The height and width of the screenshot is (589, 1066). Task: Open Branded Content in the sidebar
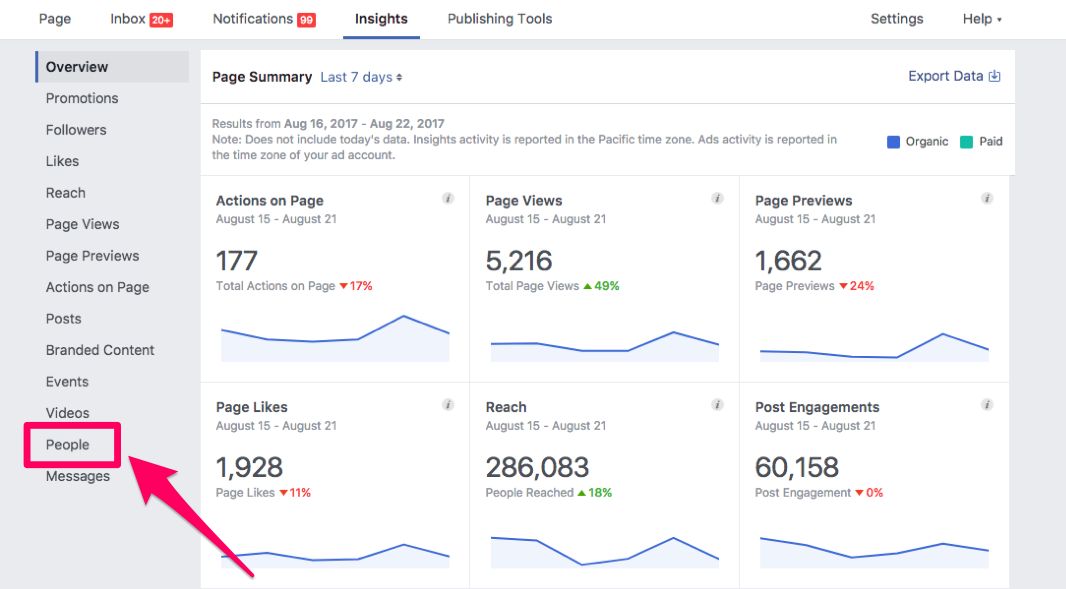pos(100,350)
